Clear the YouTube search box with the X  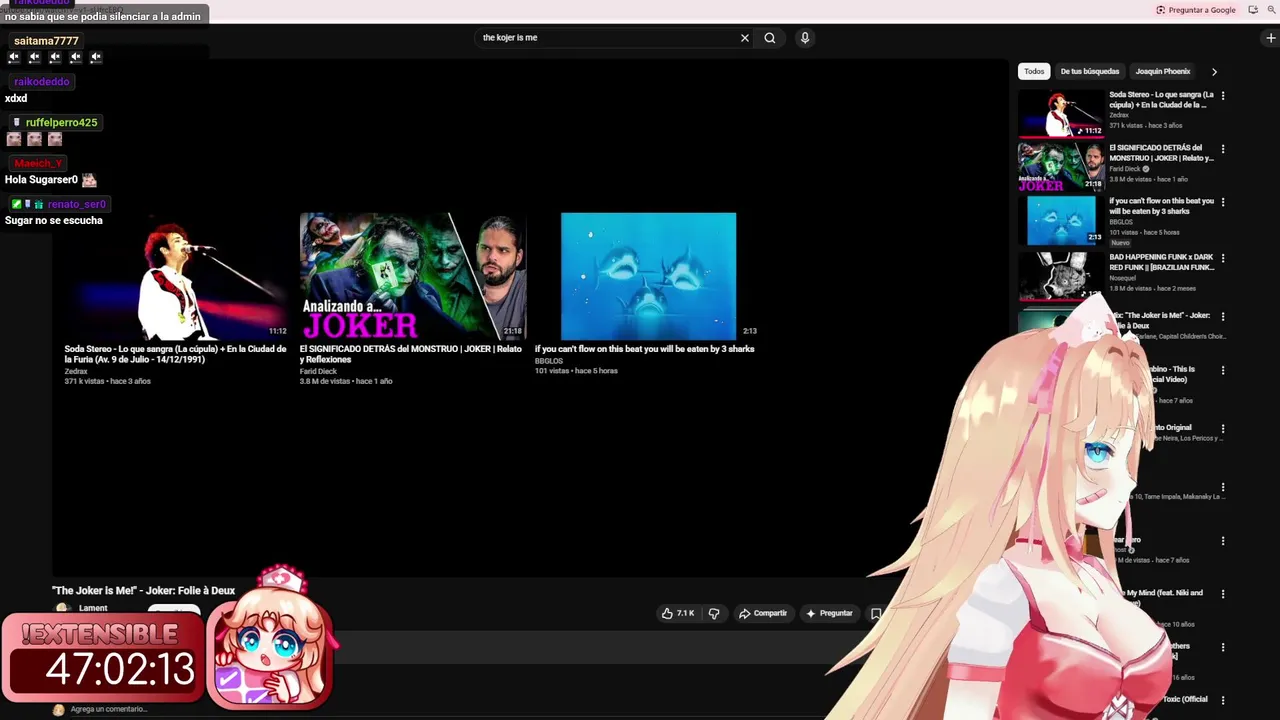click(x=744, y=38)
